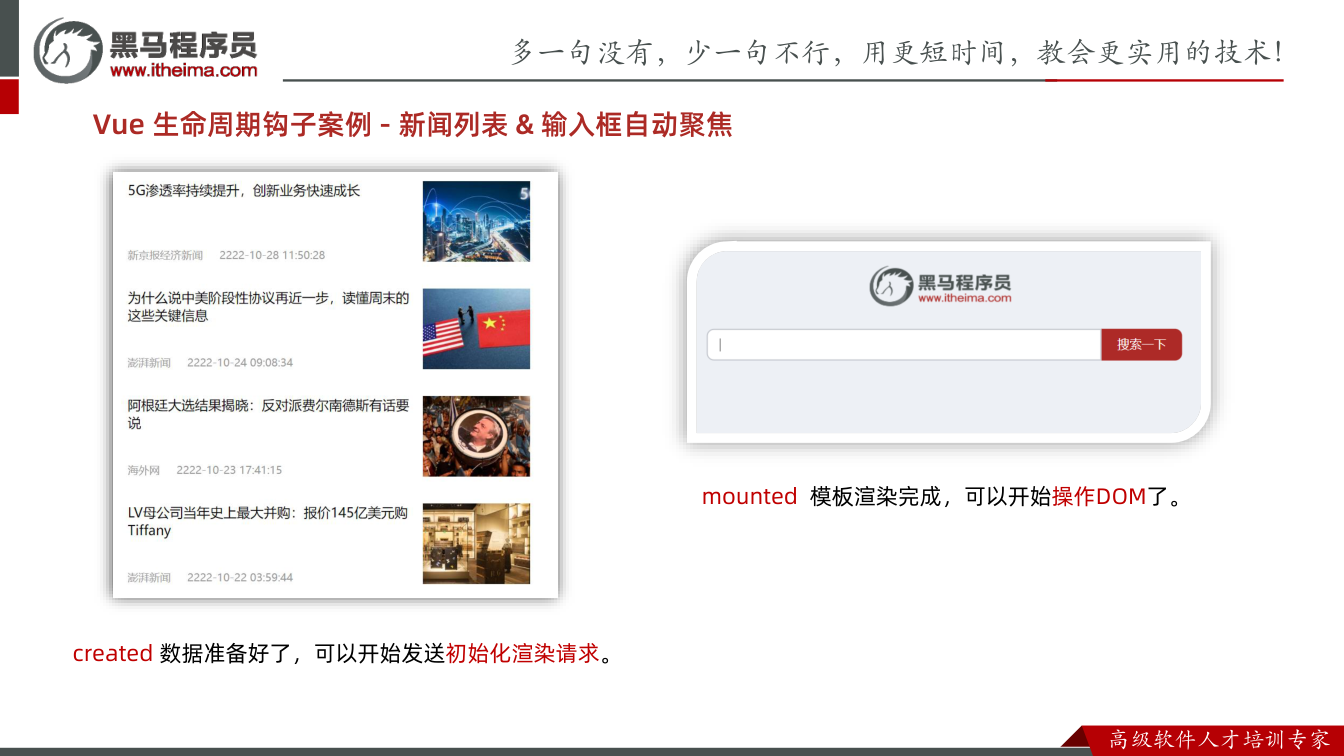Click the red word created
The image size is (1344, 756).
click(112, 653)
